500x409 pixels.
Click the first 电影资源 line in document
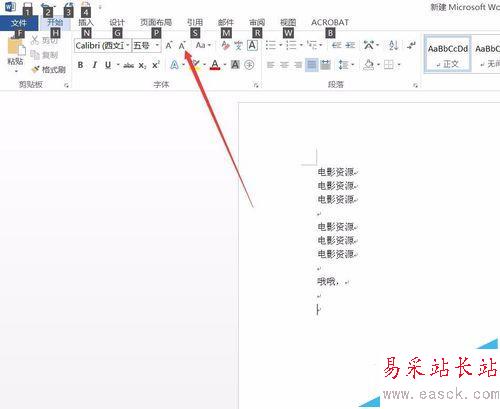(x=335, y=172)
